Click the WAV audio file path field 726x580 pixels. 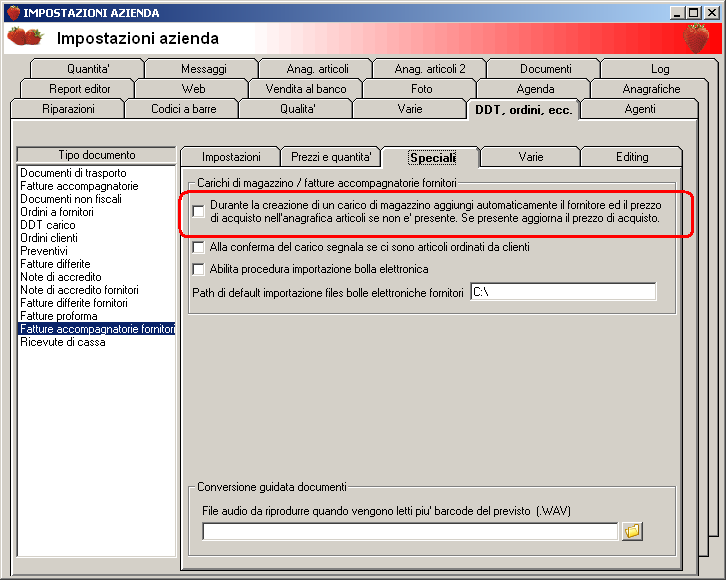[410, 531]
